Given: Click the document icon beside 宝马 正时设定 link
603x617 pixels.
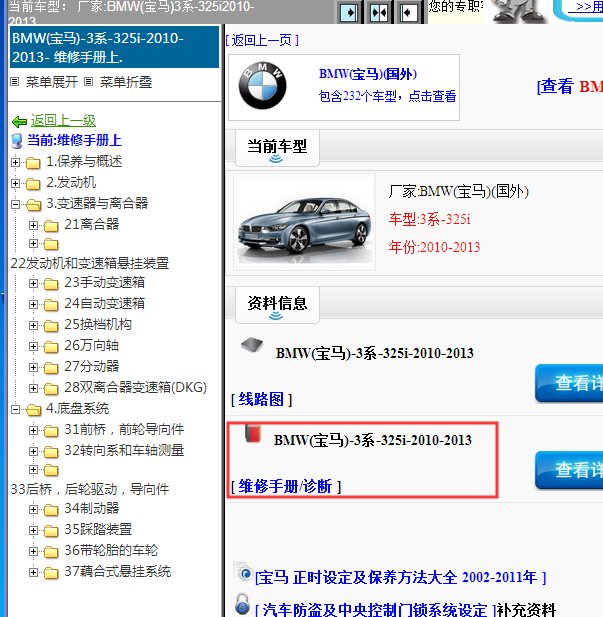Looking at the screenshot, I should (x=243, y=571).
